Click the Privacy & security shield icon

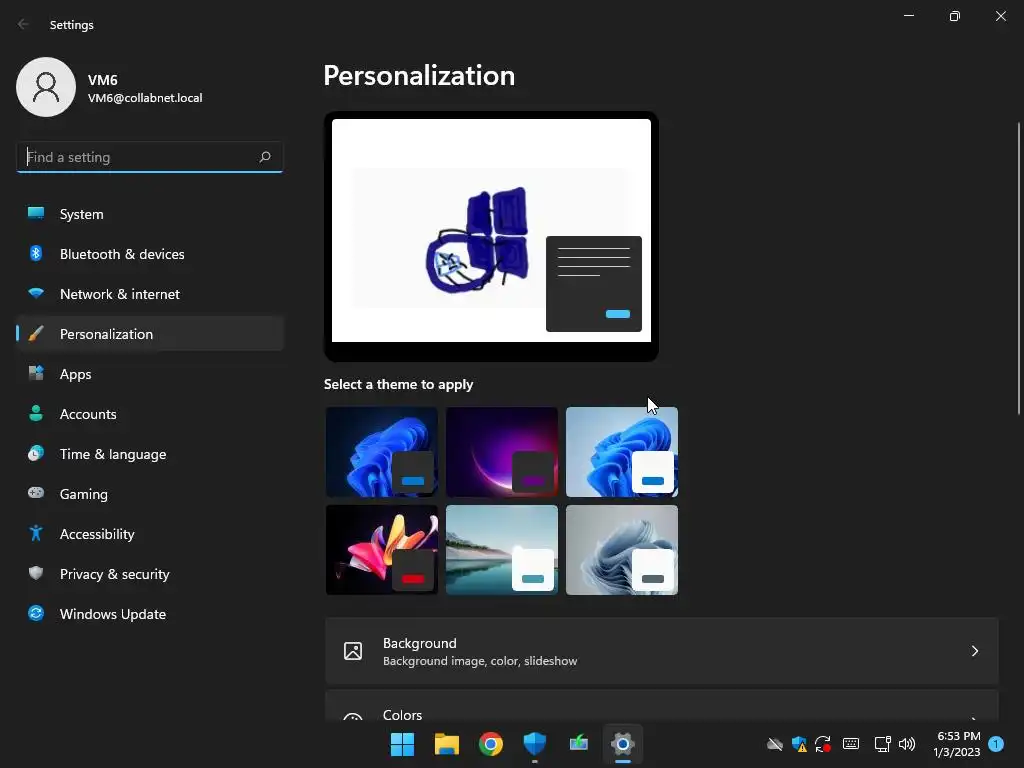[36, 573]
